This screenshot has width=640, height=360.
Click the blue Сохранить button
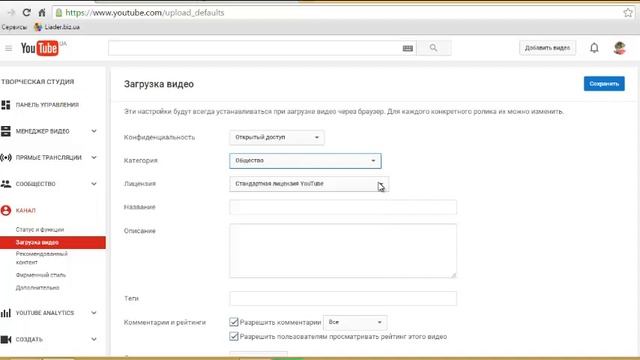click(604, 84)
